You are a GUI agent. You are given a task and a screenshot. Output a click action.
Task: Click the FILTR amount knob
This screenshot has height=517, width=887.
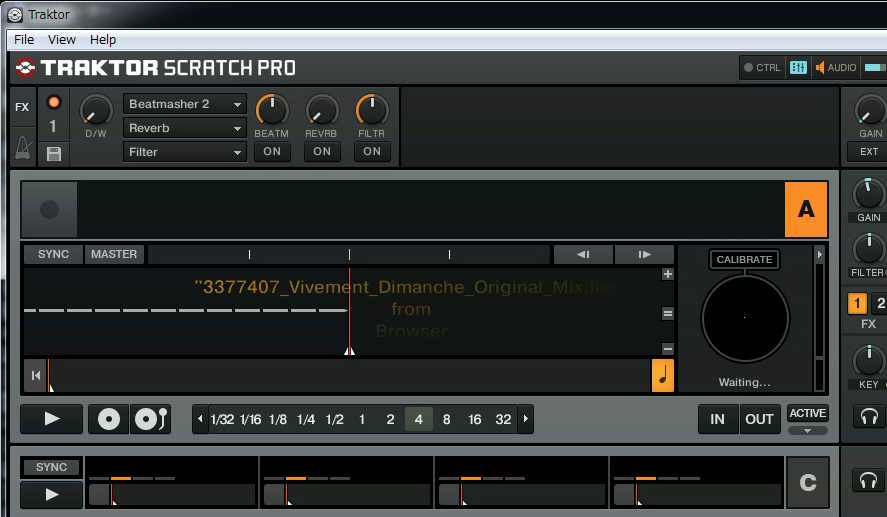[372, 110]
